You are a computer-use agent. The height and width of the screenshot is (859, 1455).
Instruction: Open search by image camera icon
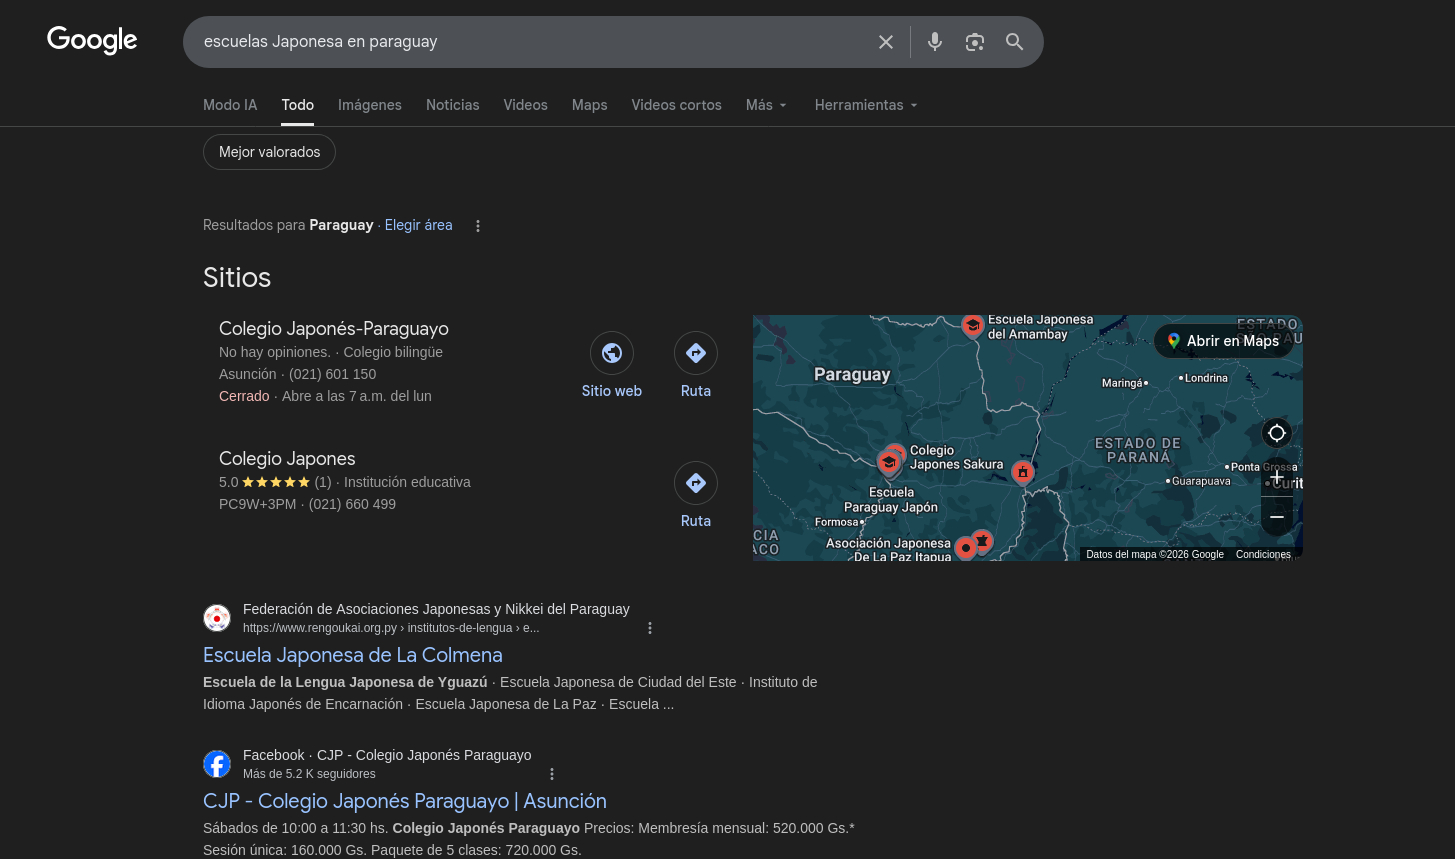coord(974,42)
